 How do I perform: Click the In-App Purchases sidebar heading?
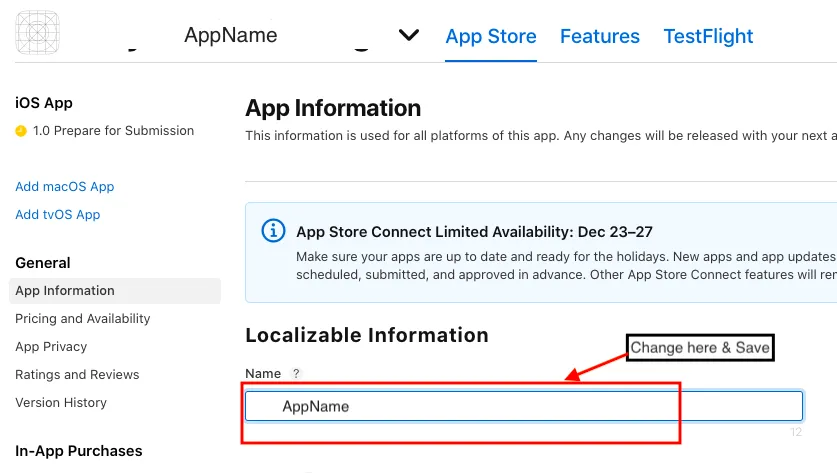click(79, 451)
